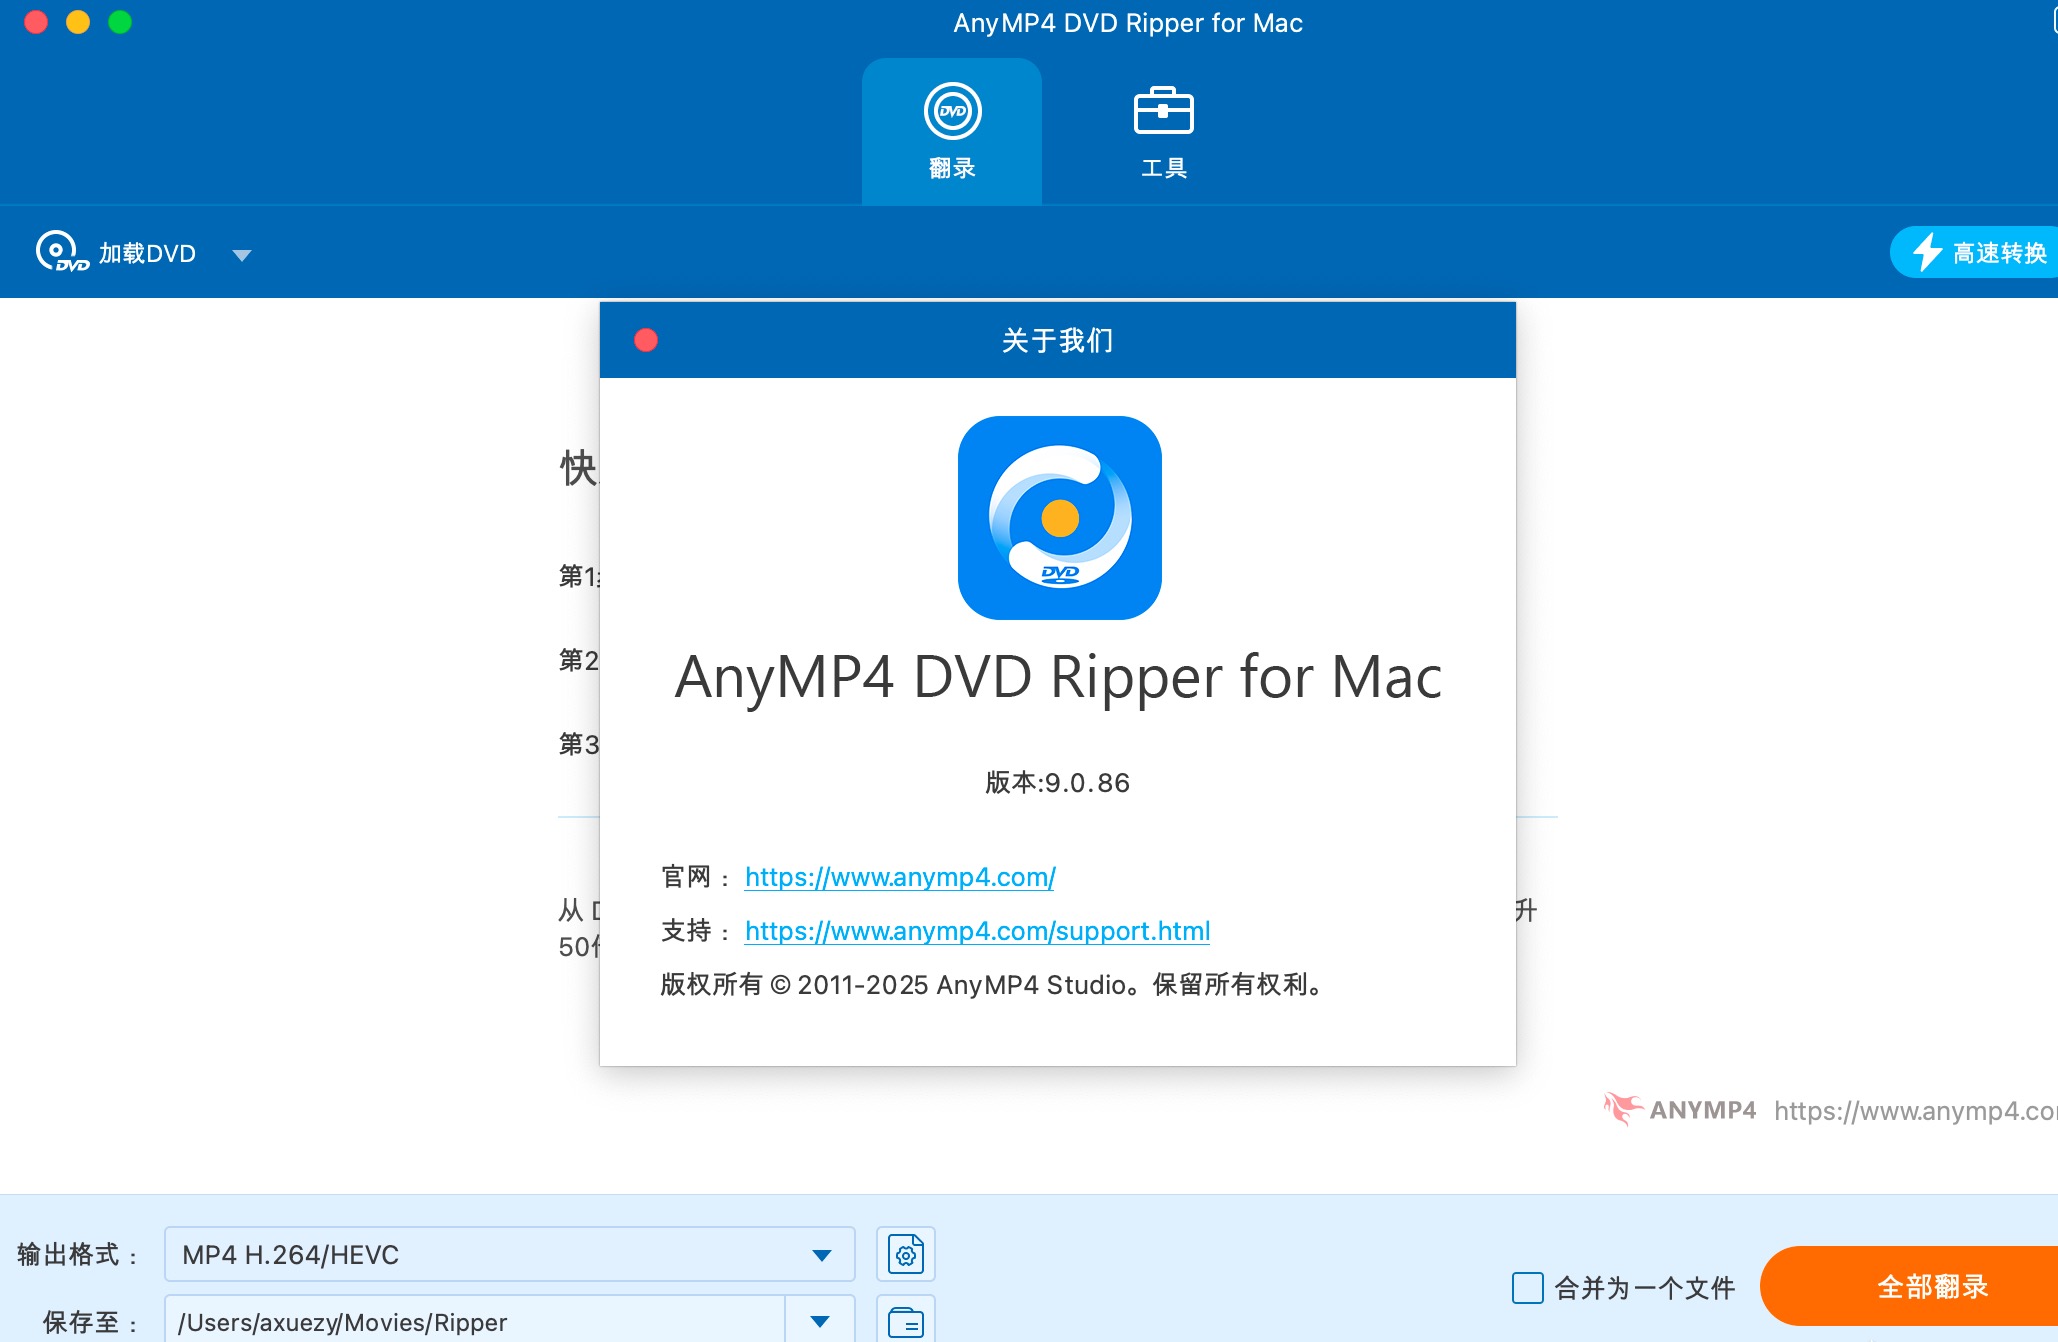Image resolution: width=2058 pixels, height=1342 pixels.
Task: Click the save path /Users/axuezy/Movies/Ripper field
Action: 475,1320
